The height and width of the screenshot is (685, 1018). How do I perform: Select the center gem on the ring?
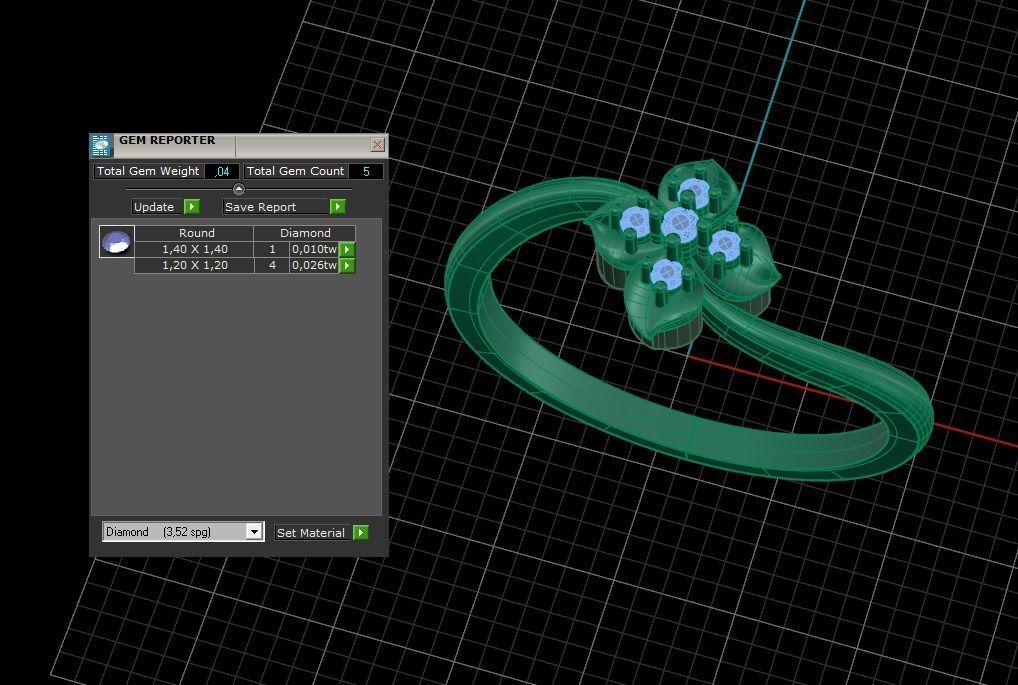click(679, 223)
